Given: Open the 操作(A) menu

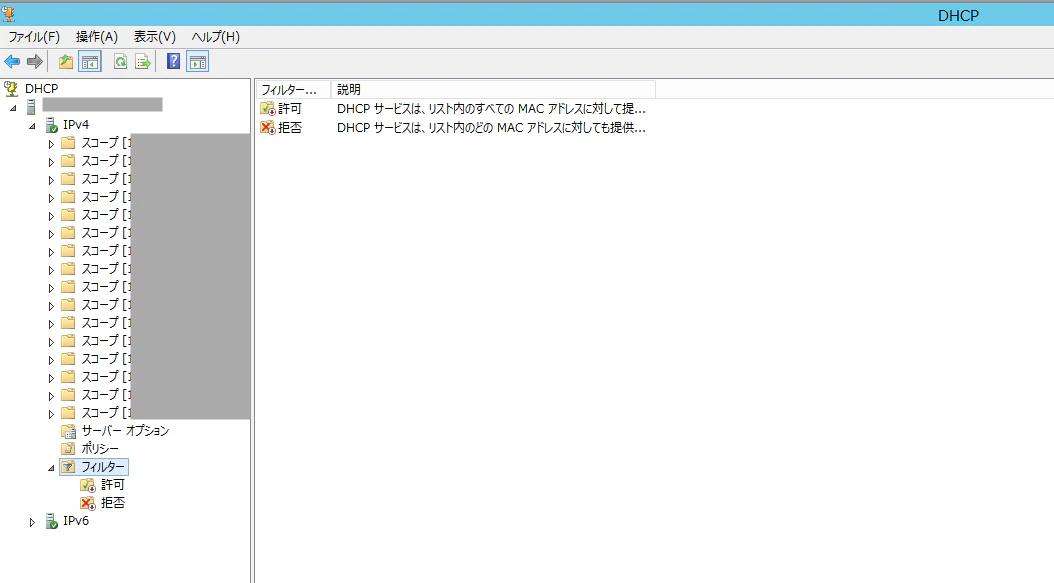Looking at the screenshot, I should click(x=97, y=37).
